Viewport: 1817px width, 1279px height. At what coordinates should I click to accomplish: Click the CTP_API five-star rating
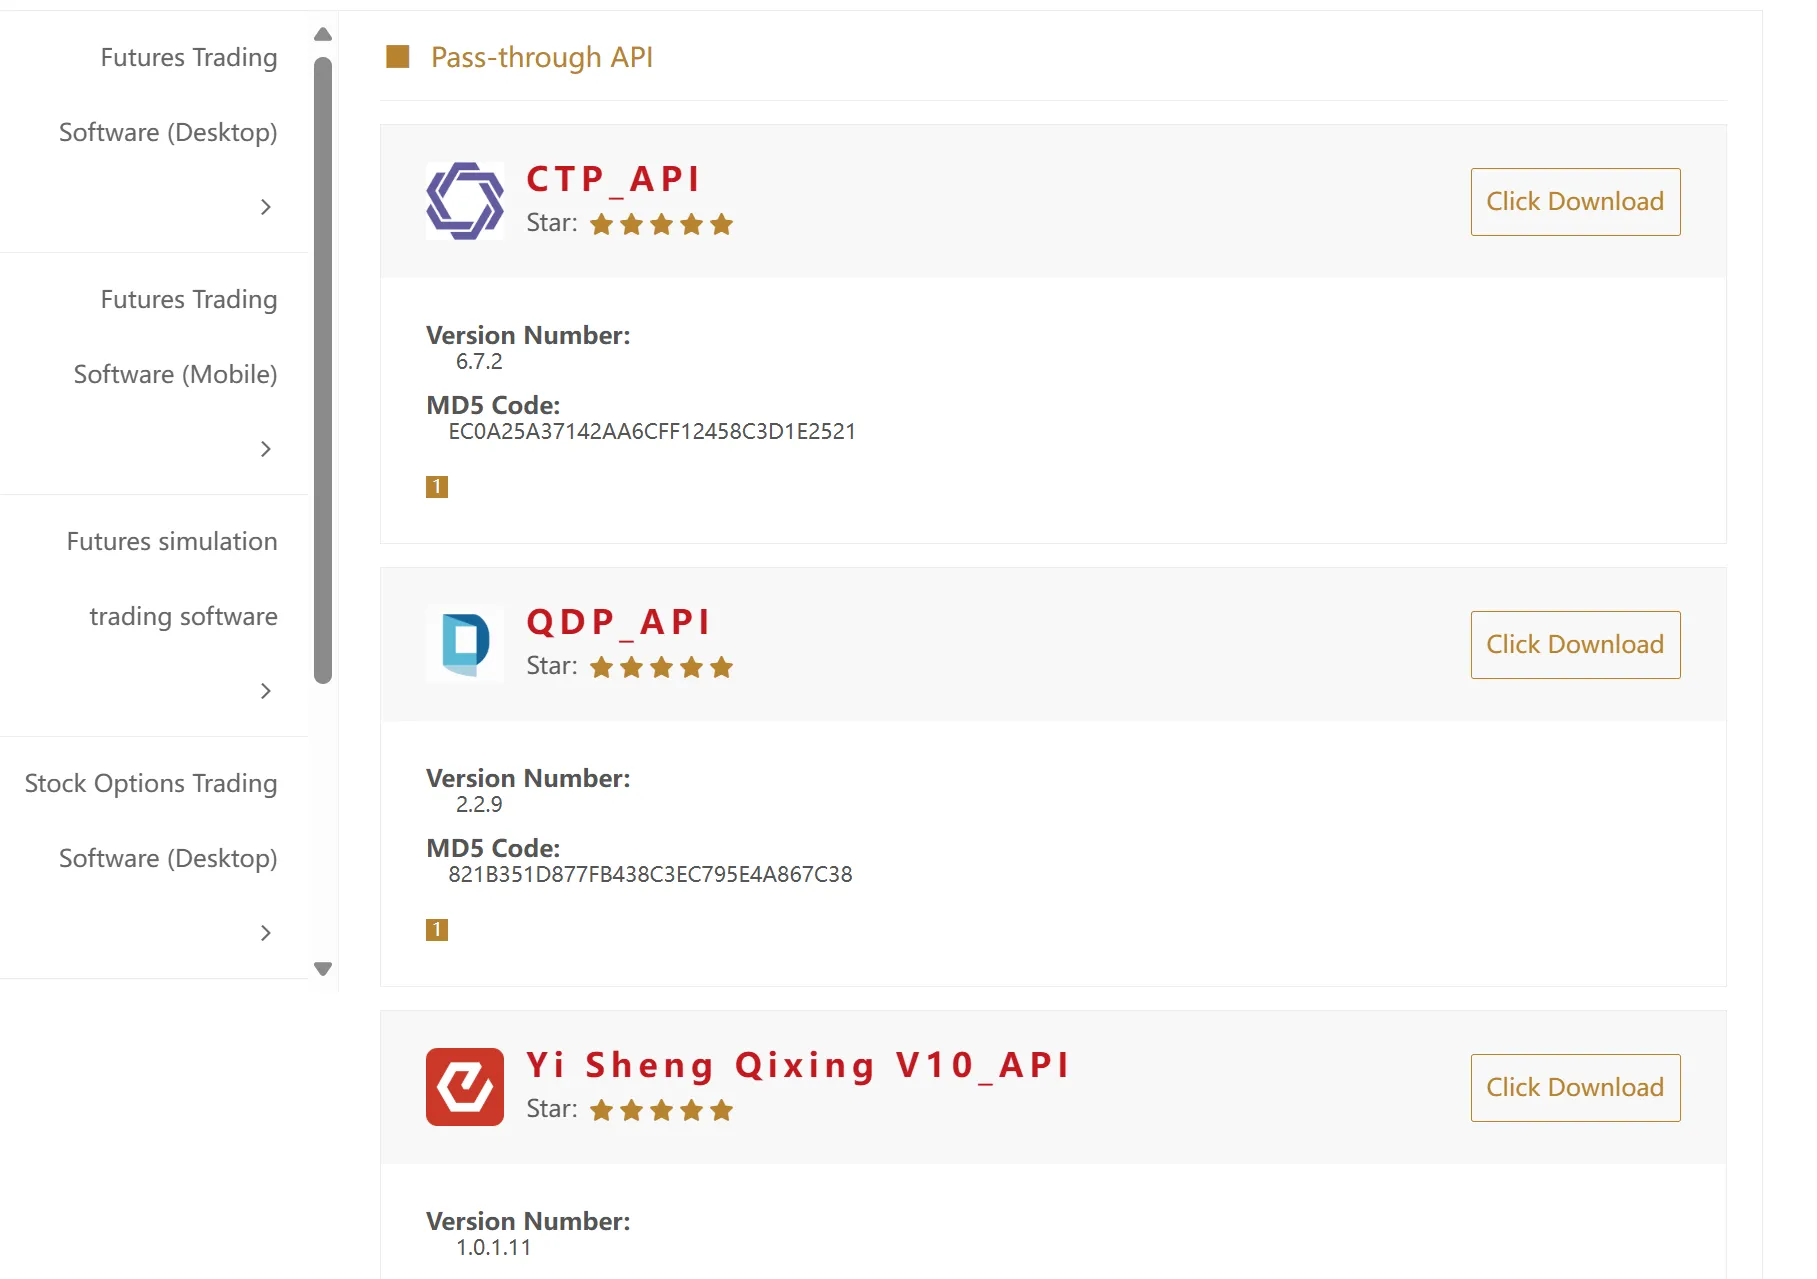[x=661, y=224]
